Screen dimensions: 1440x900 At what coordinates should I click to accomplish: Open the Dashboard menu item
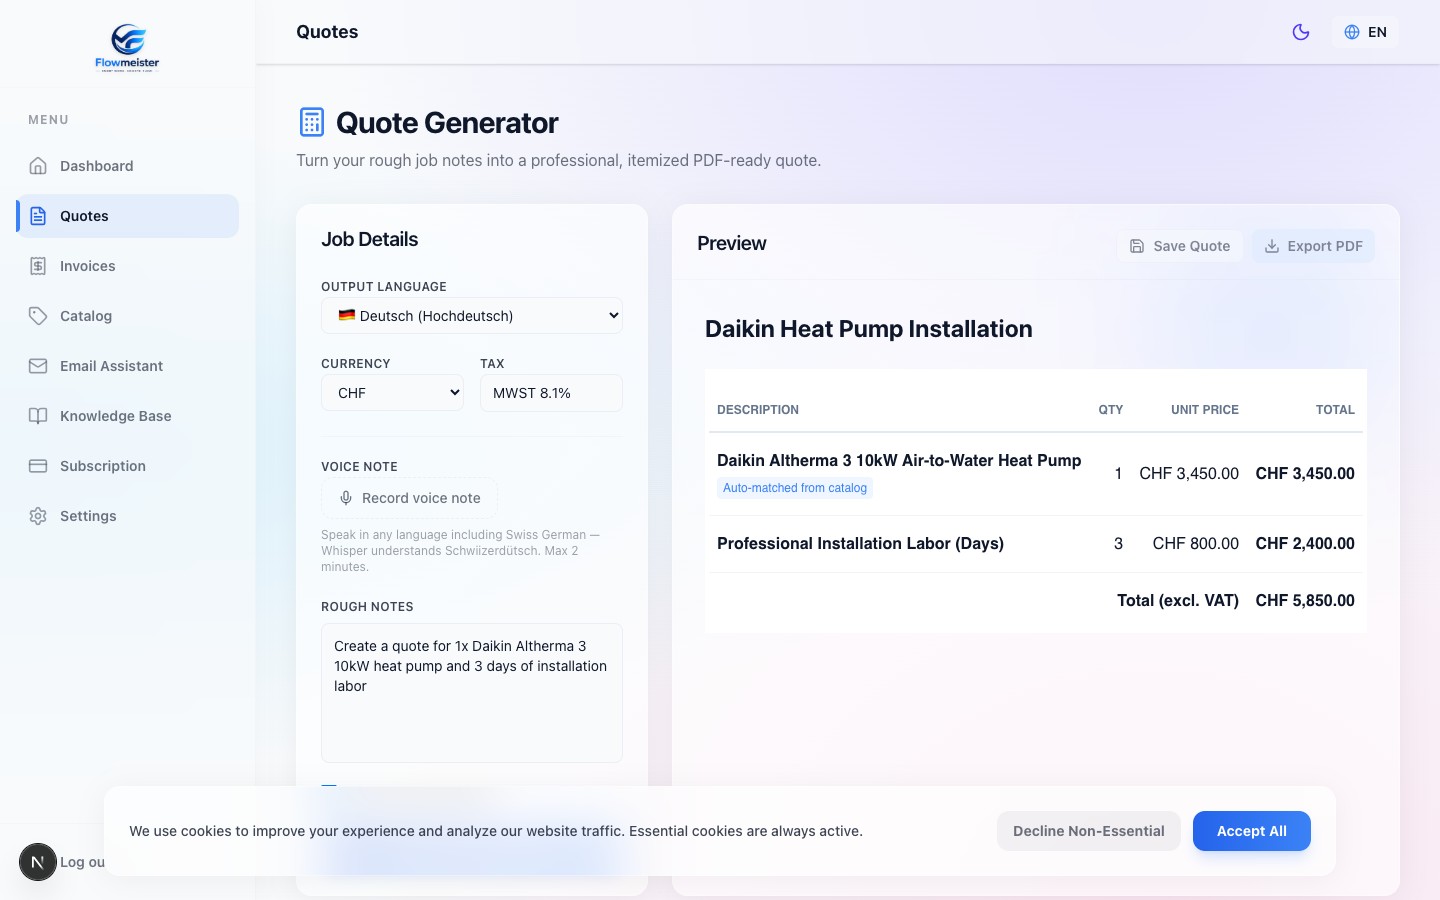tap(128, 166)
